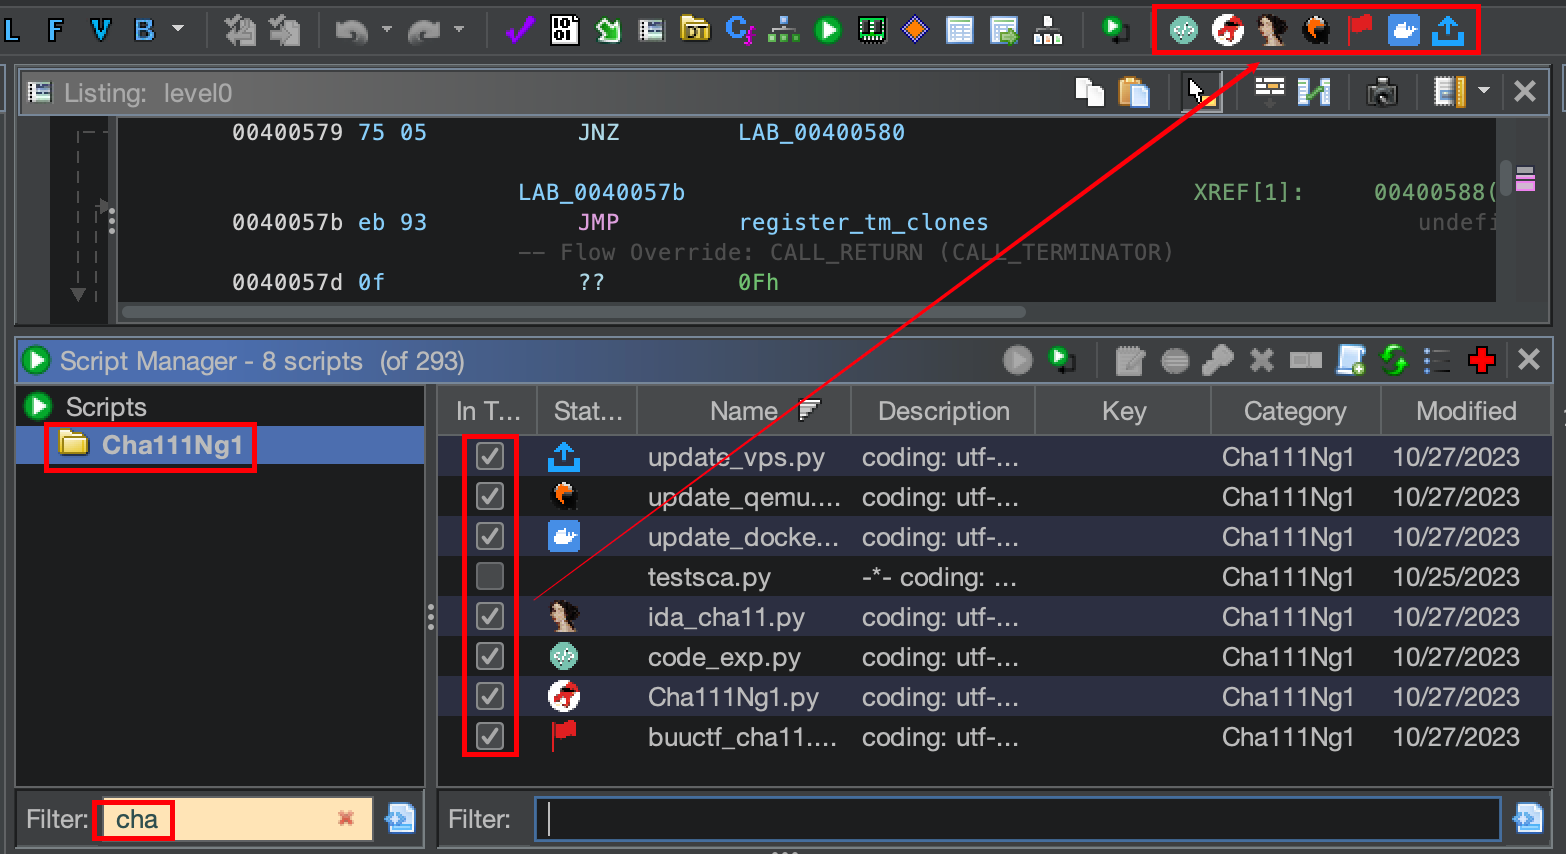
Task: Open the symbol references table icon
Action: pyautogui.click(x=1004, y=31)
